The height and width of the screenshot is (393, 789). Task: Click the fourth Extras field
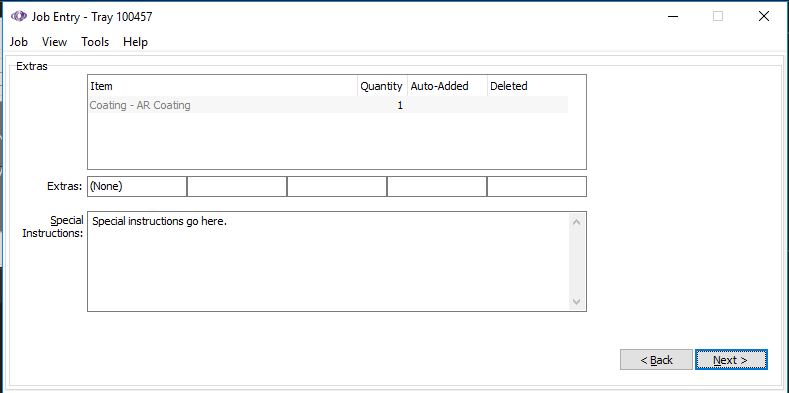tap(436, 186)
